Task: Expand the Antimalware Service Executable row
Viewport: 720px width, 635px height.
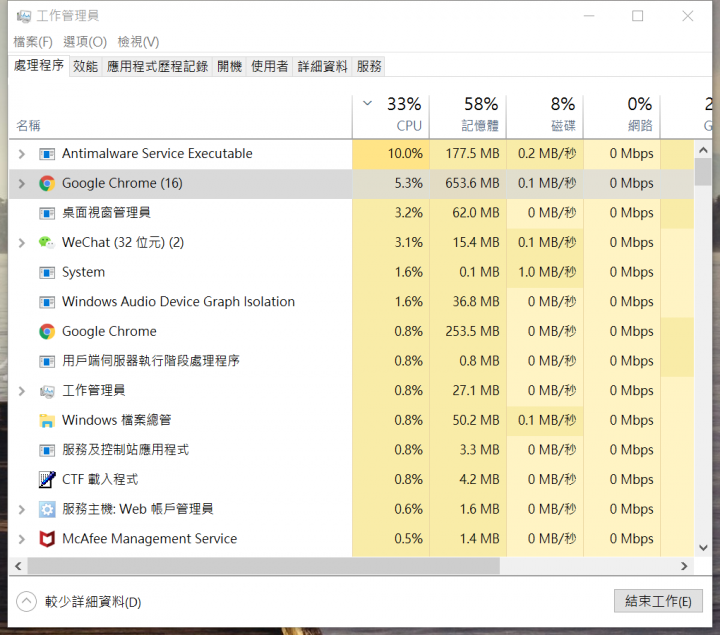Action: (22, 154)
